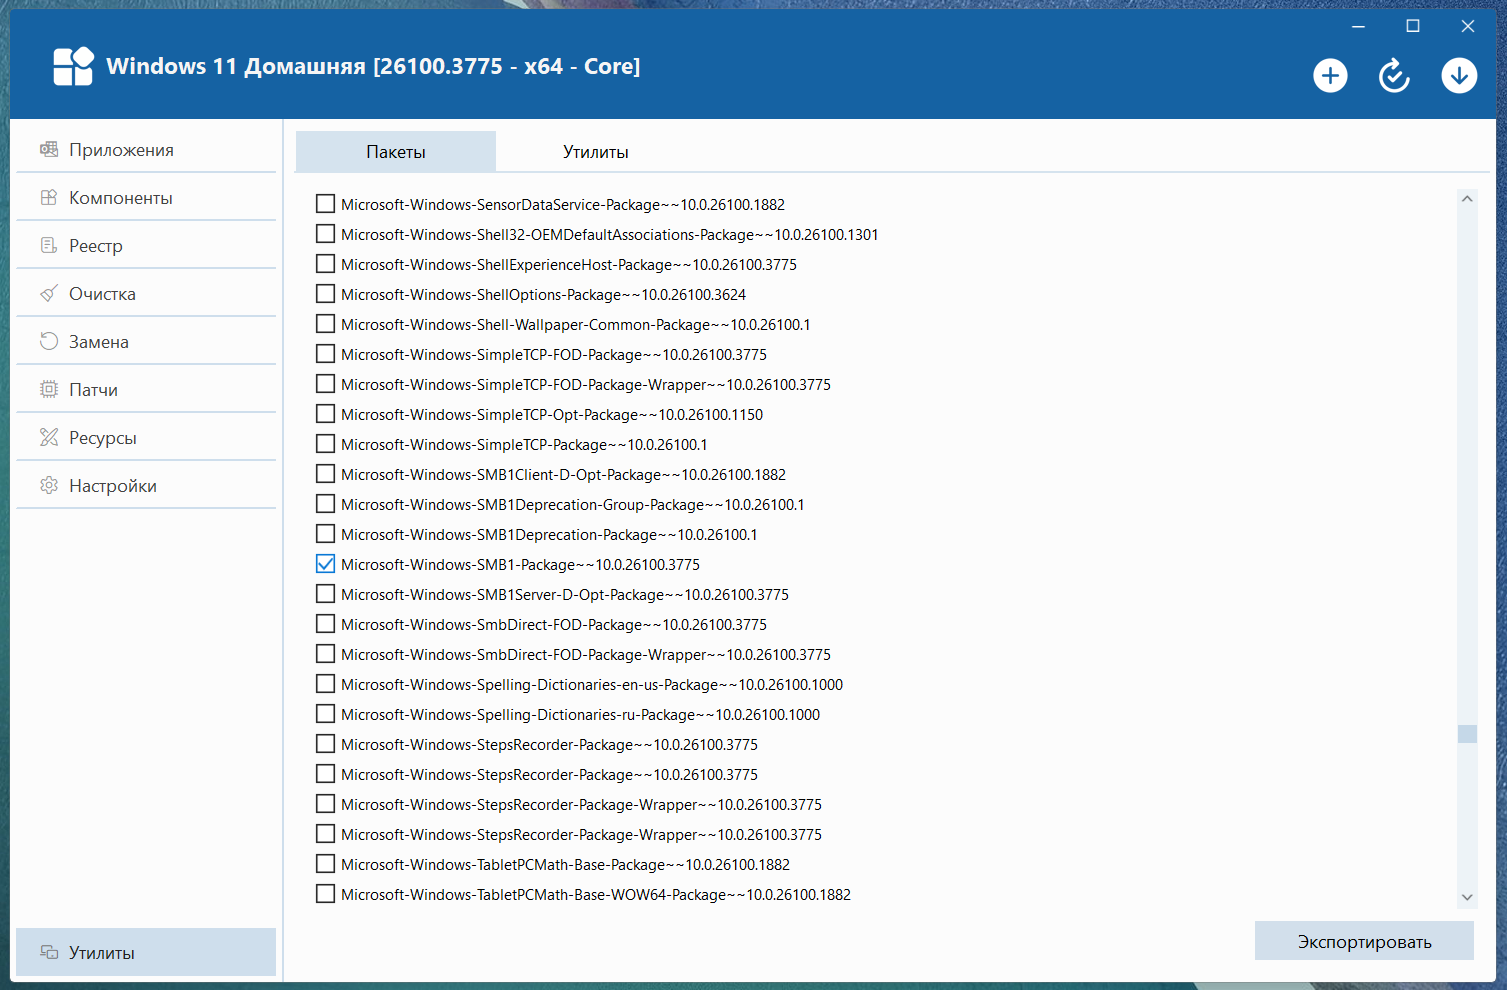Open Патчи section in sidebar
The height and width of the screenshot is (990, 1507).
pos(93,390)
